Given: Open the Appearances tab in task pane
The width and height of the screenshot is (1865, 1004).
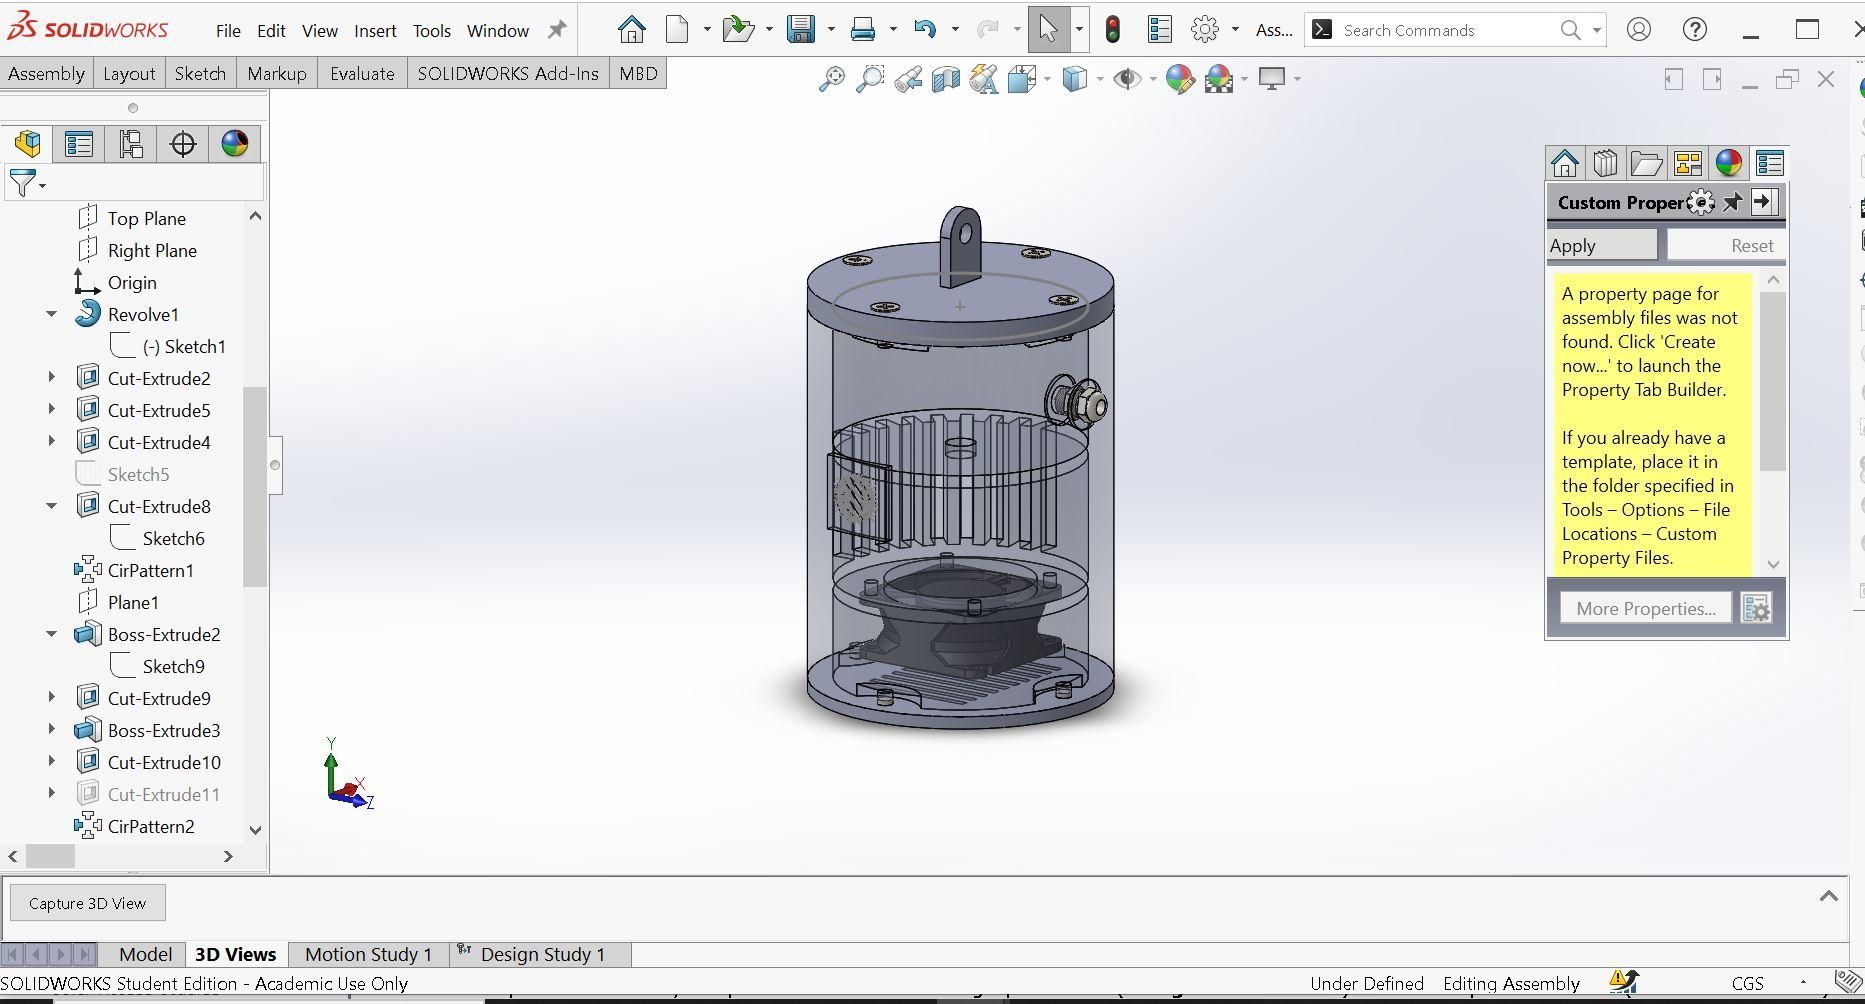Looking at the screenshot, I should 1728,163.
